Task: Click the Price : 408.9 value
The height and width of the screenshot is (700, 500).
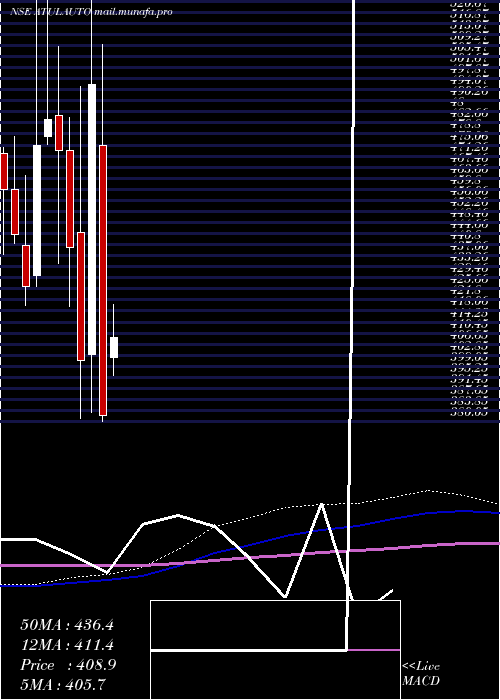Action: [x=68, y=665]
